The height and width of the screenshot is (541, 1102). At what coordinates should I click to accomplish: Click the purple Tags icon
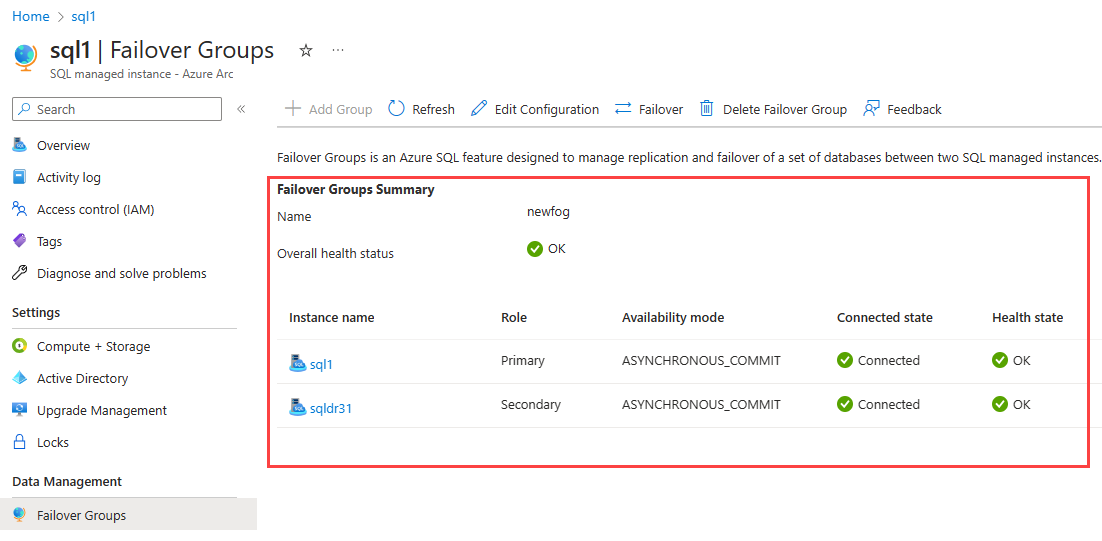point(20,241)
